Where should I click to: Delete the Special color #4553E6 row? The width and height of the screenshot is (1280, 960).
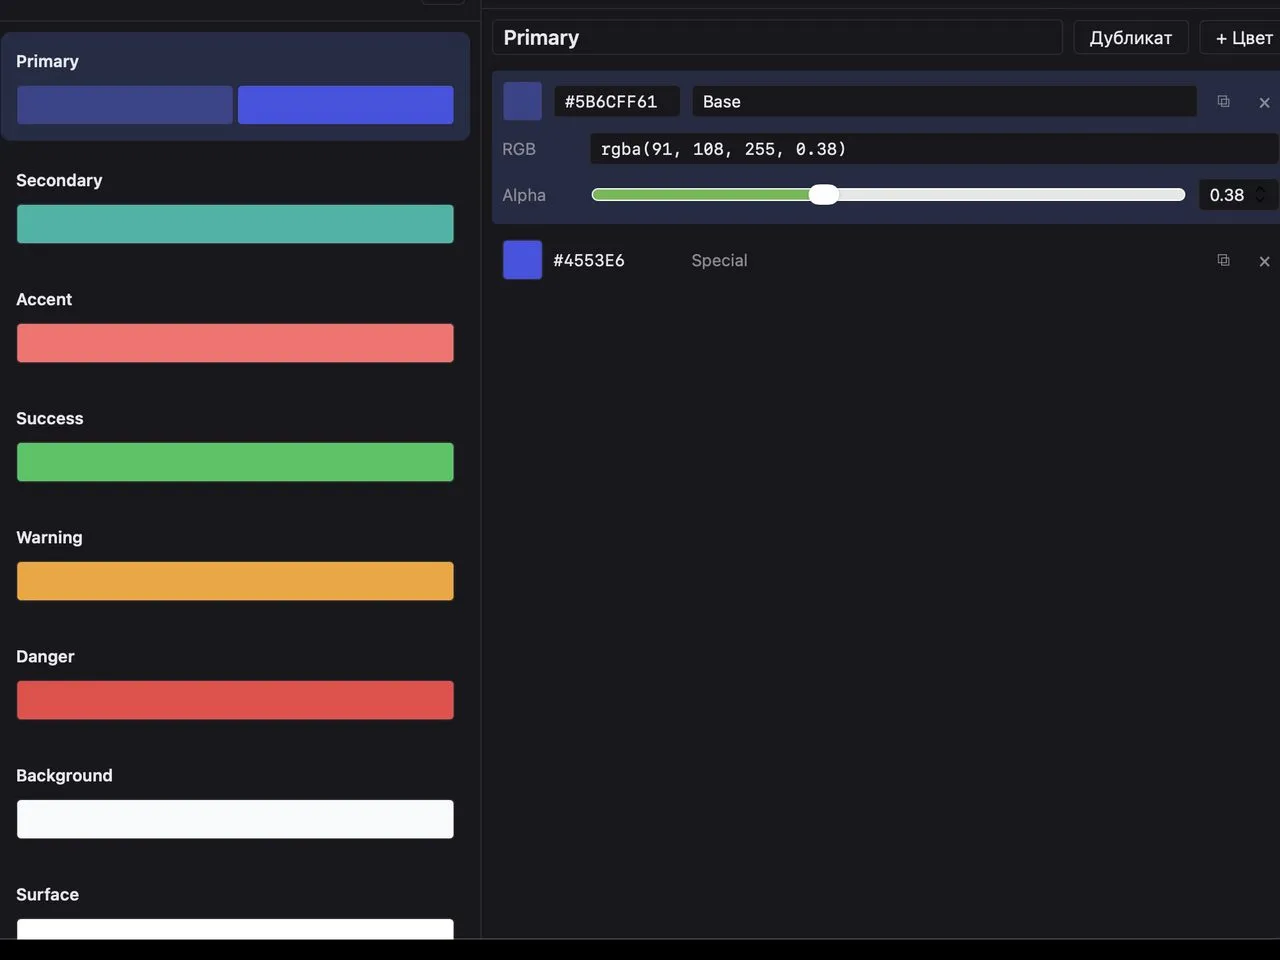point(1264,261)
